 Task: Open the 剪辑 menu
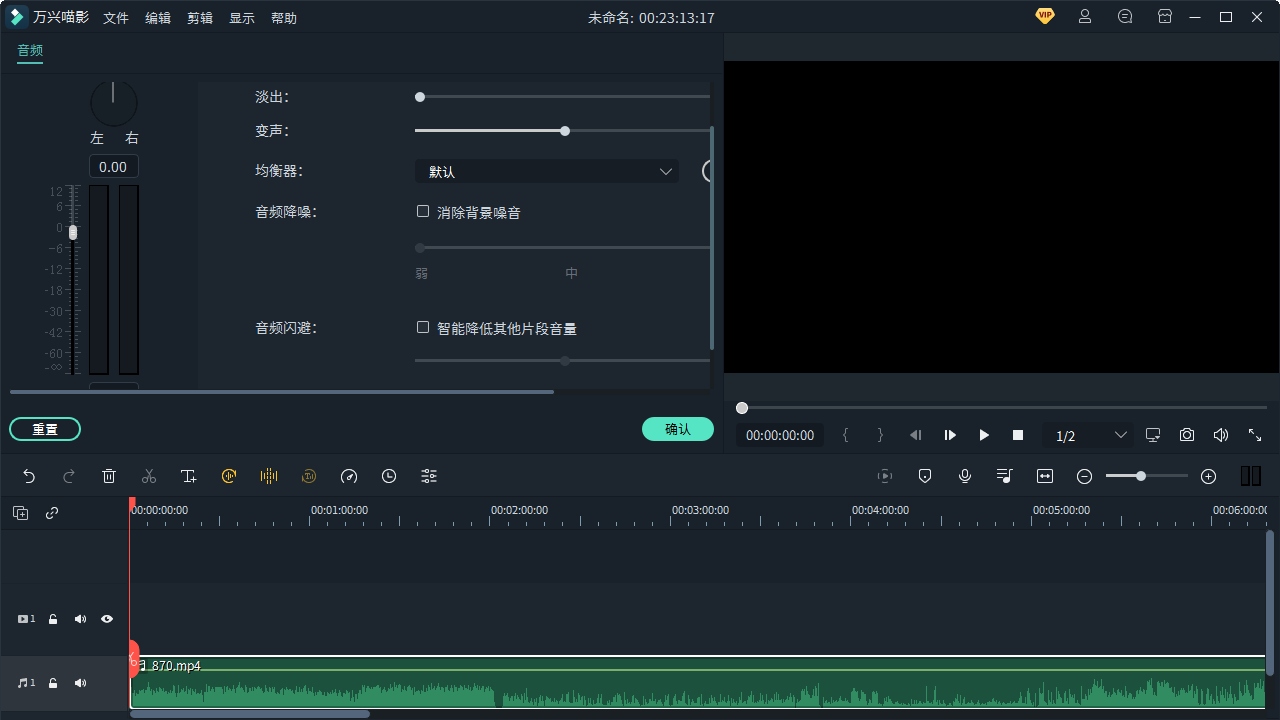tap(200, 17)
